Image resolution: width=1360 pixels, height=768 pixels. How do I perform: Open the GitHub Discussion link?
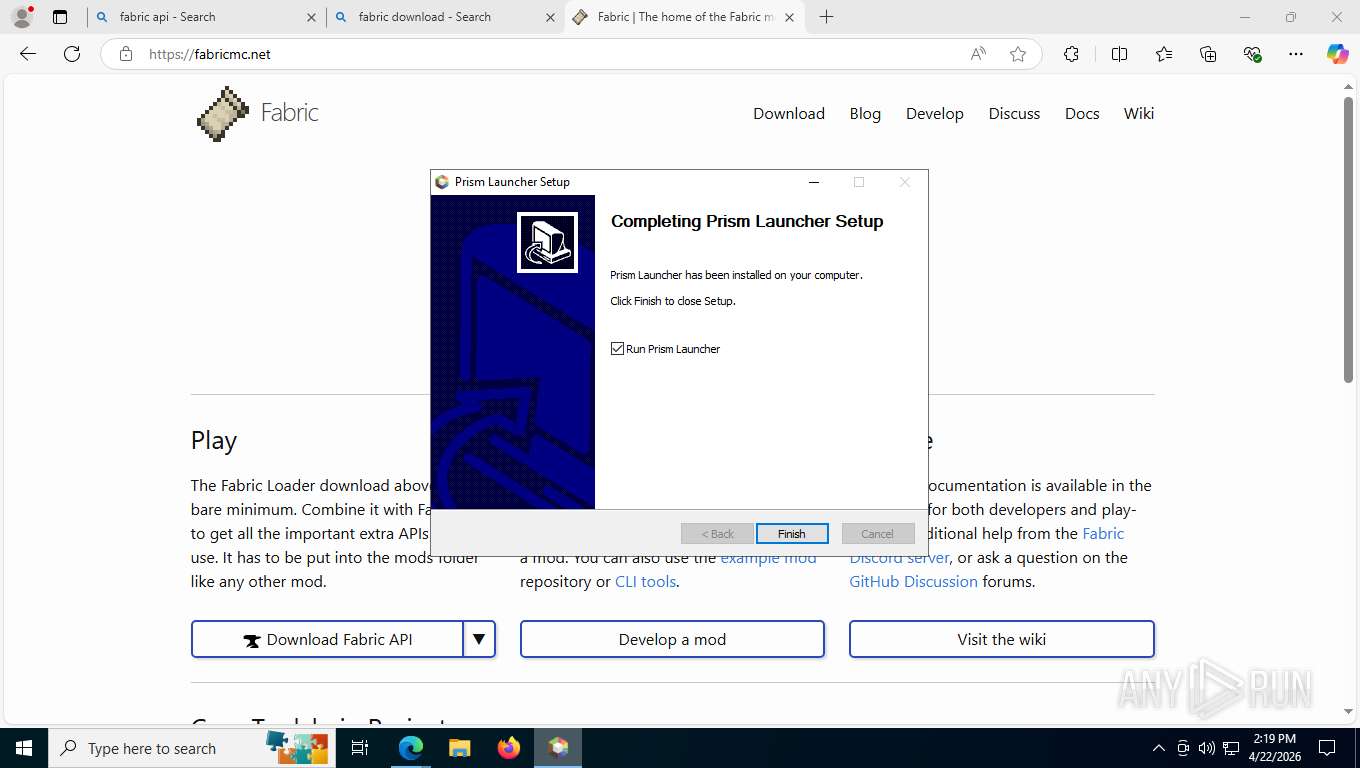click(x=914, y=581)
